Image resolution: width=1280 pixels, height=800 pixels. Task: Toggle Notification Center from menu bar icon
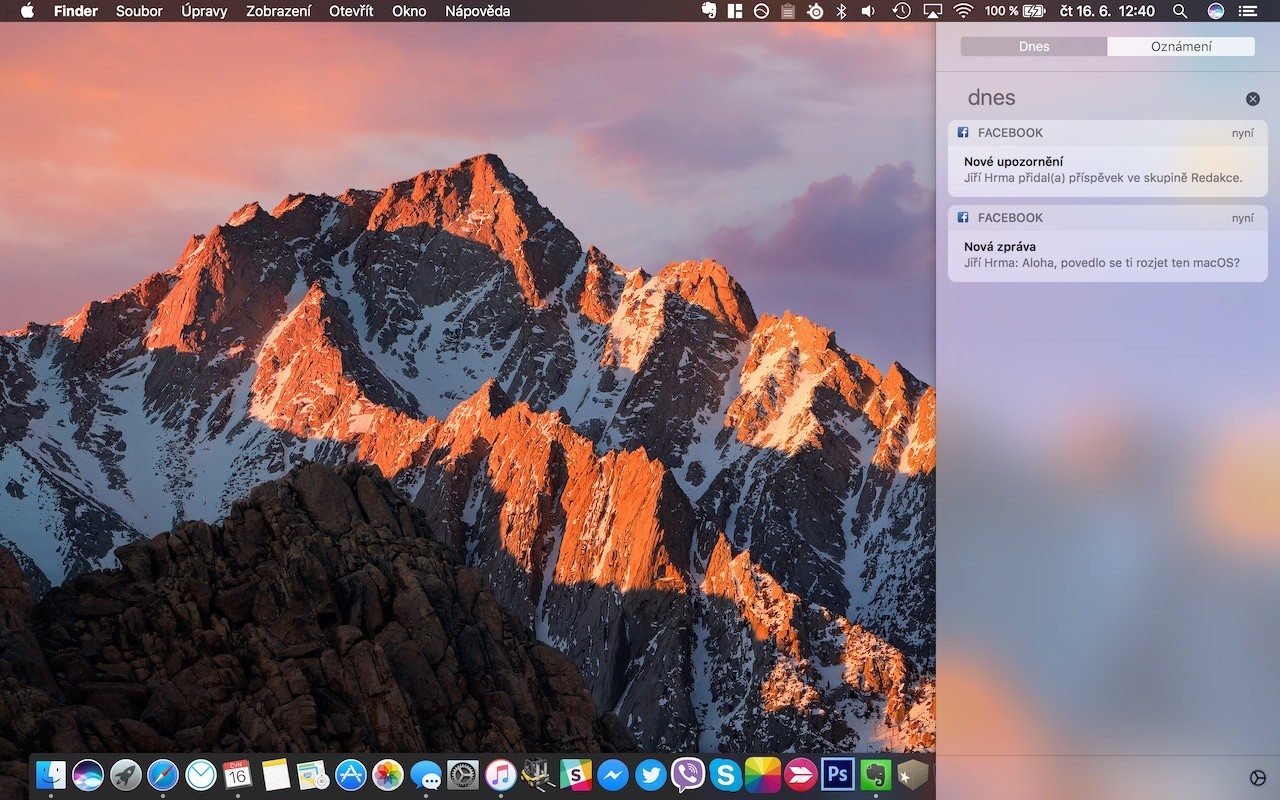pos(1250,11)
